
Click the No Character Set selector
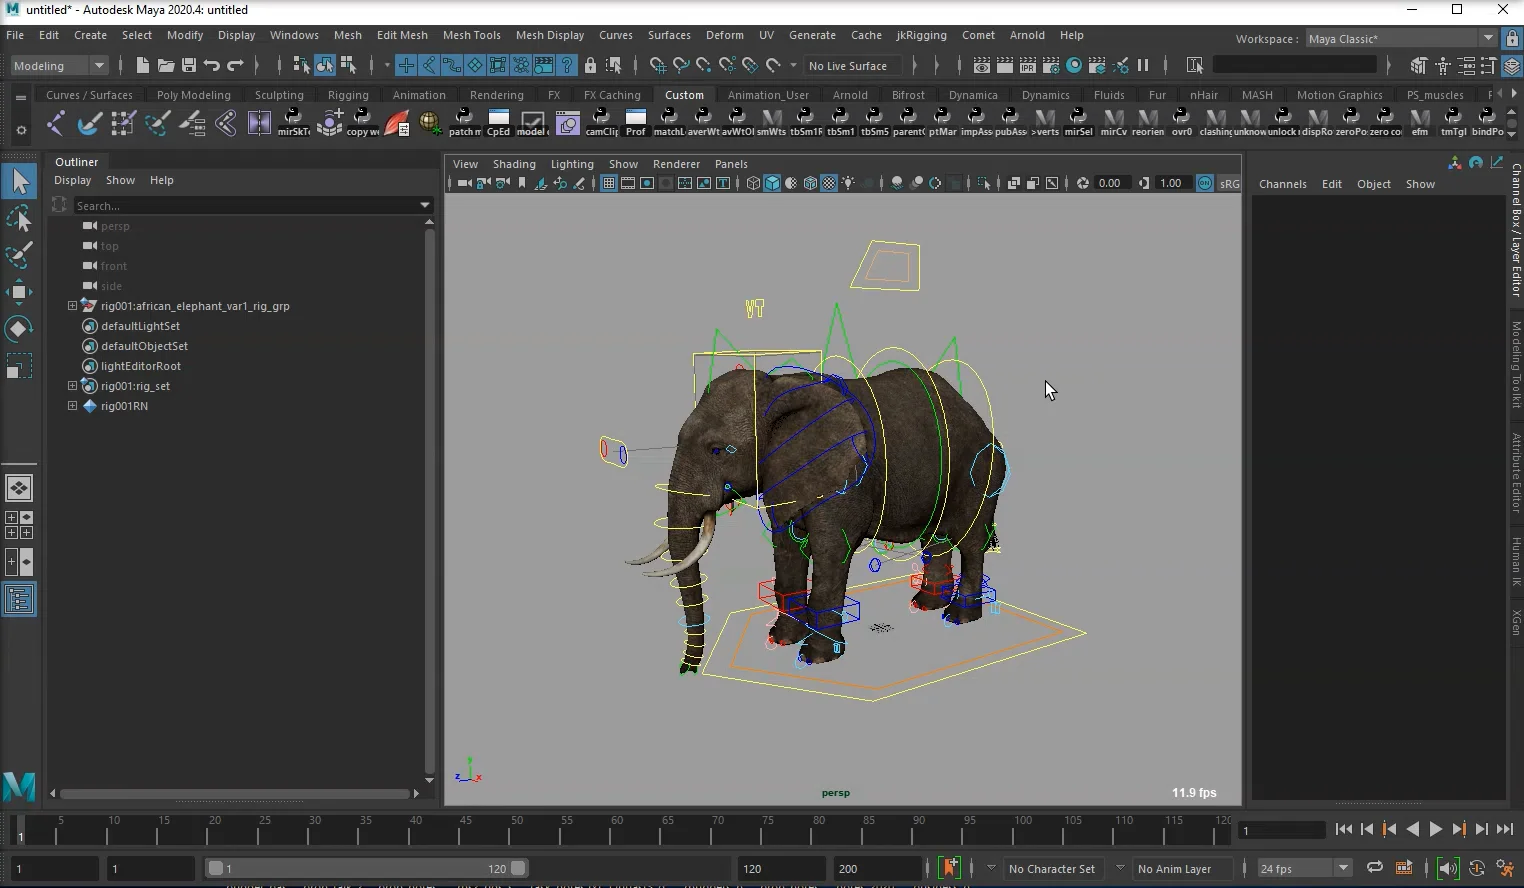click(x=1053, y=868)
